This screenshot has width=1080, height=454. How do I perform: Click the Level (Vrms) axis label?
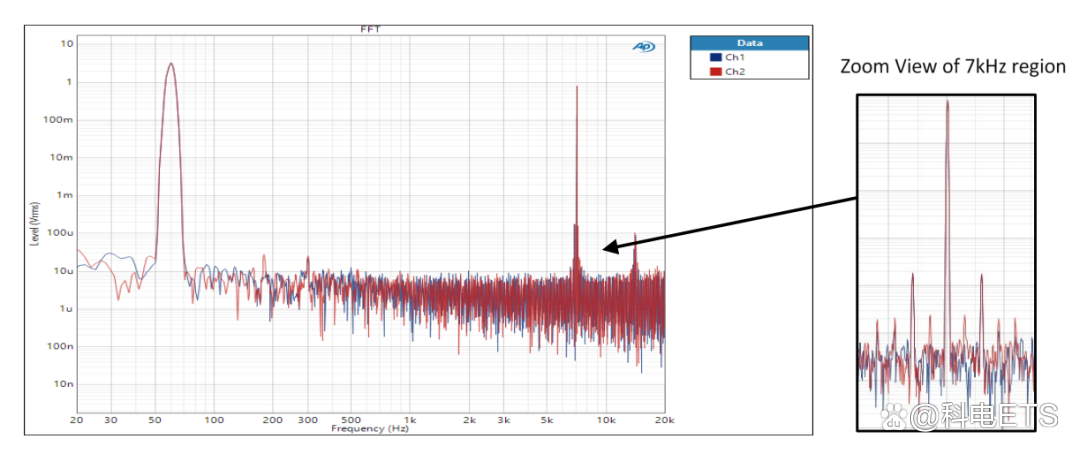point(35,225)
